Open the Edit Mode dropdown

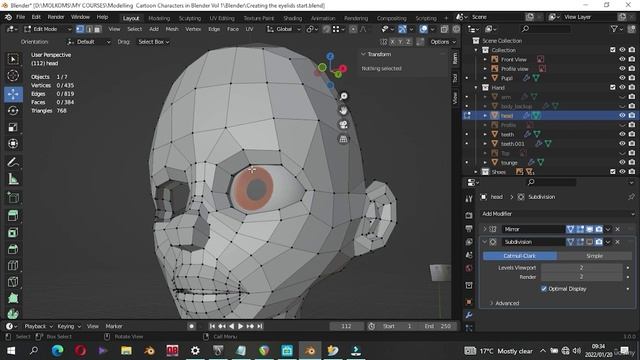[x=47, y=29]
